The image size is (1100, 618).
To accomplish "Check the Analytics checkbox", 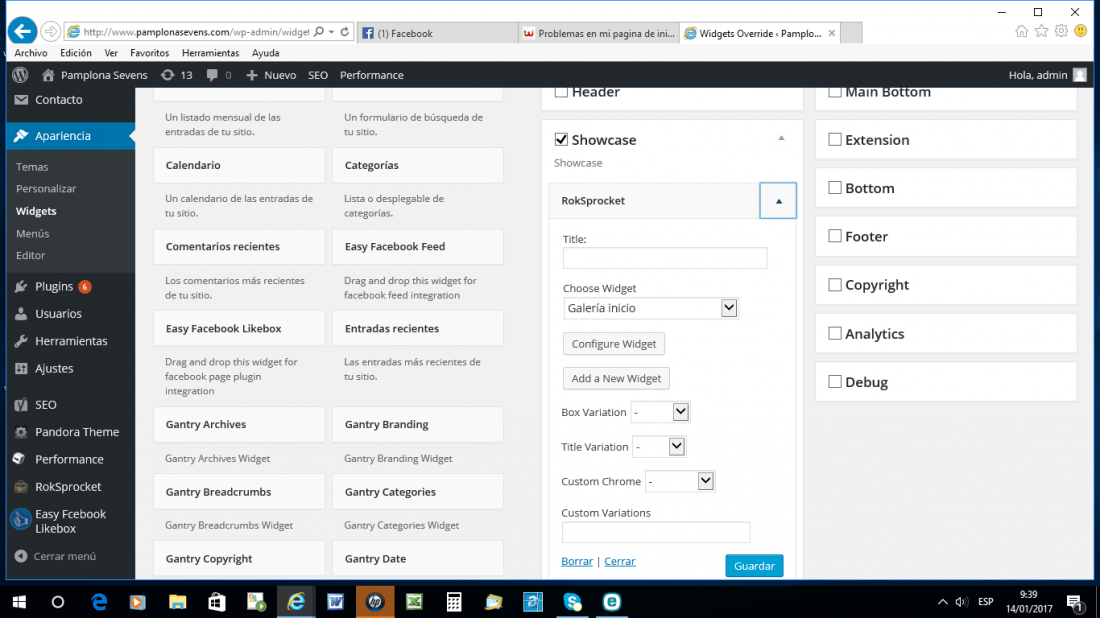I will coord(835,333).
